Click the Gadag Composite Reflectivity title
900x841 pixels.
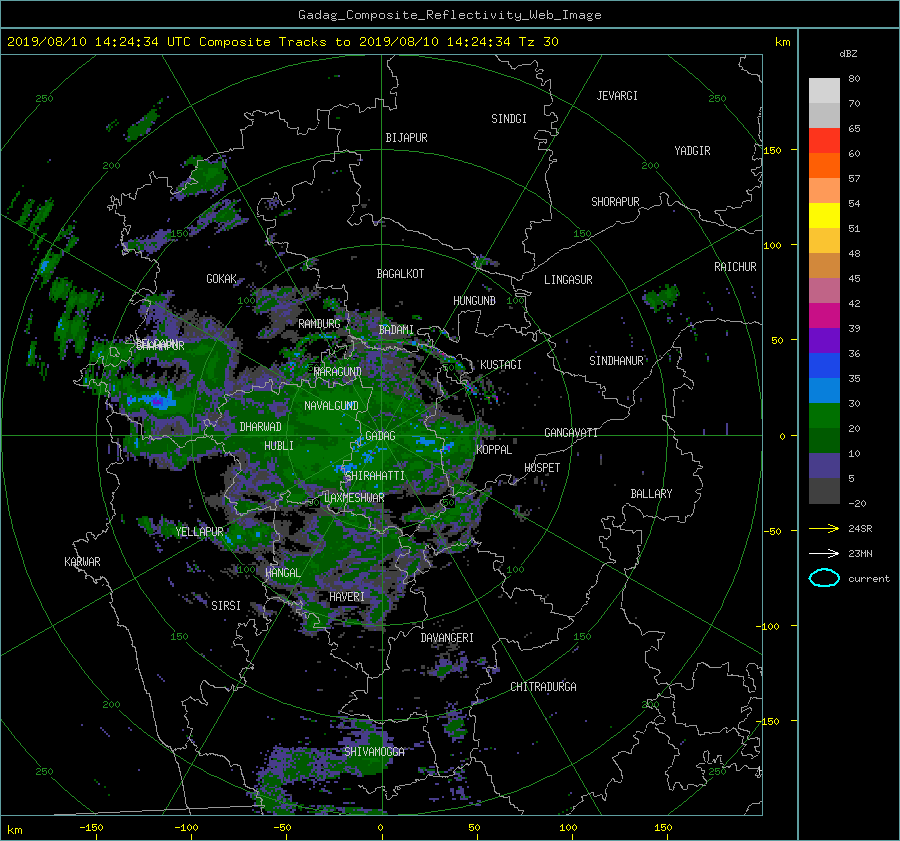tap(449, 15)
